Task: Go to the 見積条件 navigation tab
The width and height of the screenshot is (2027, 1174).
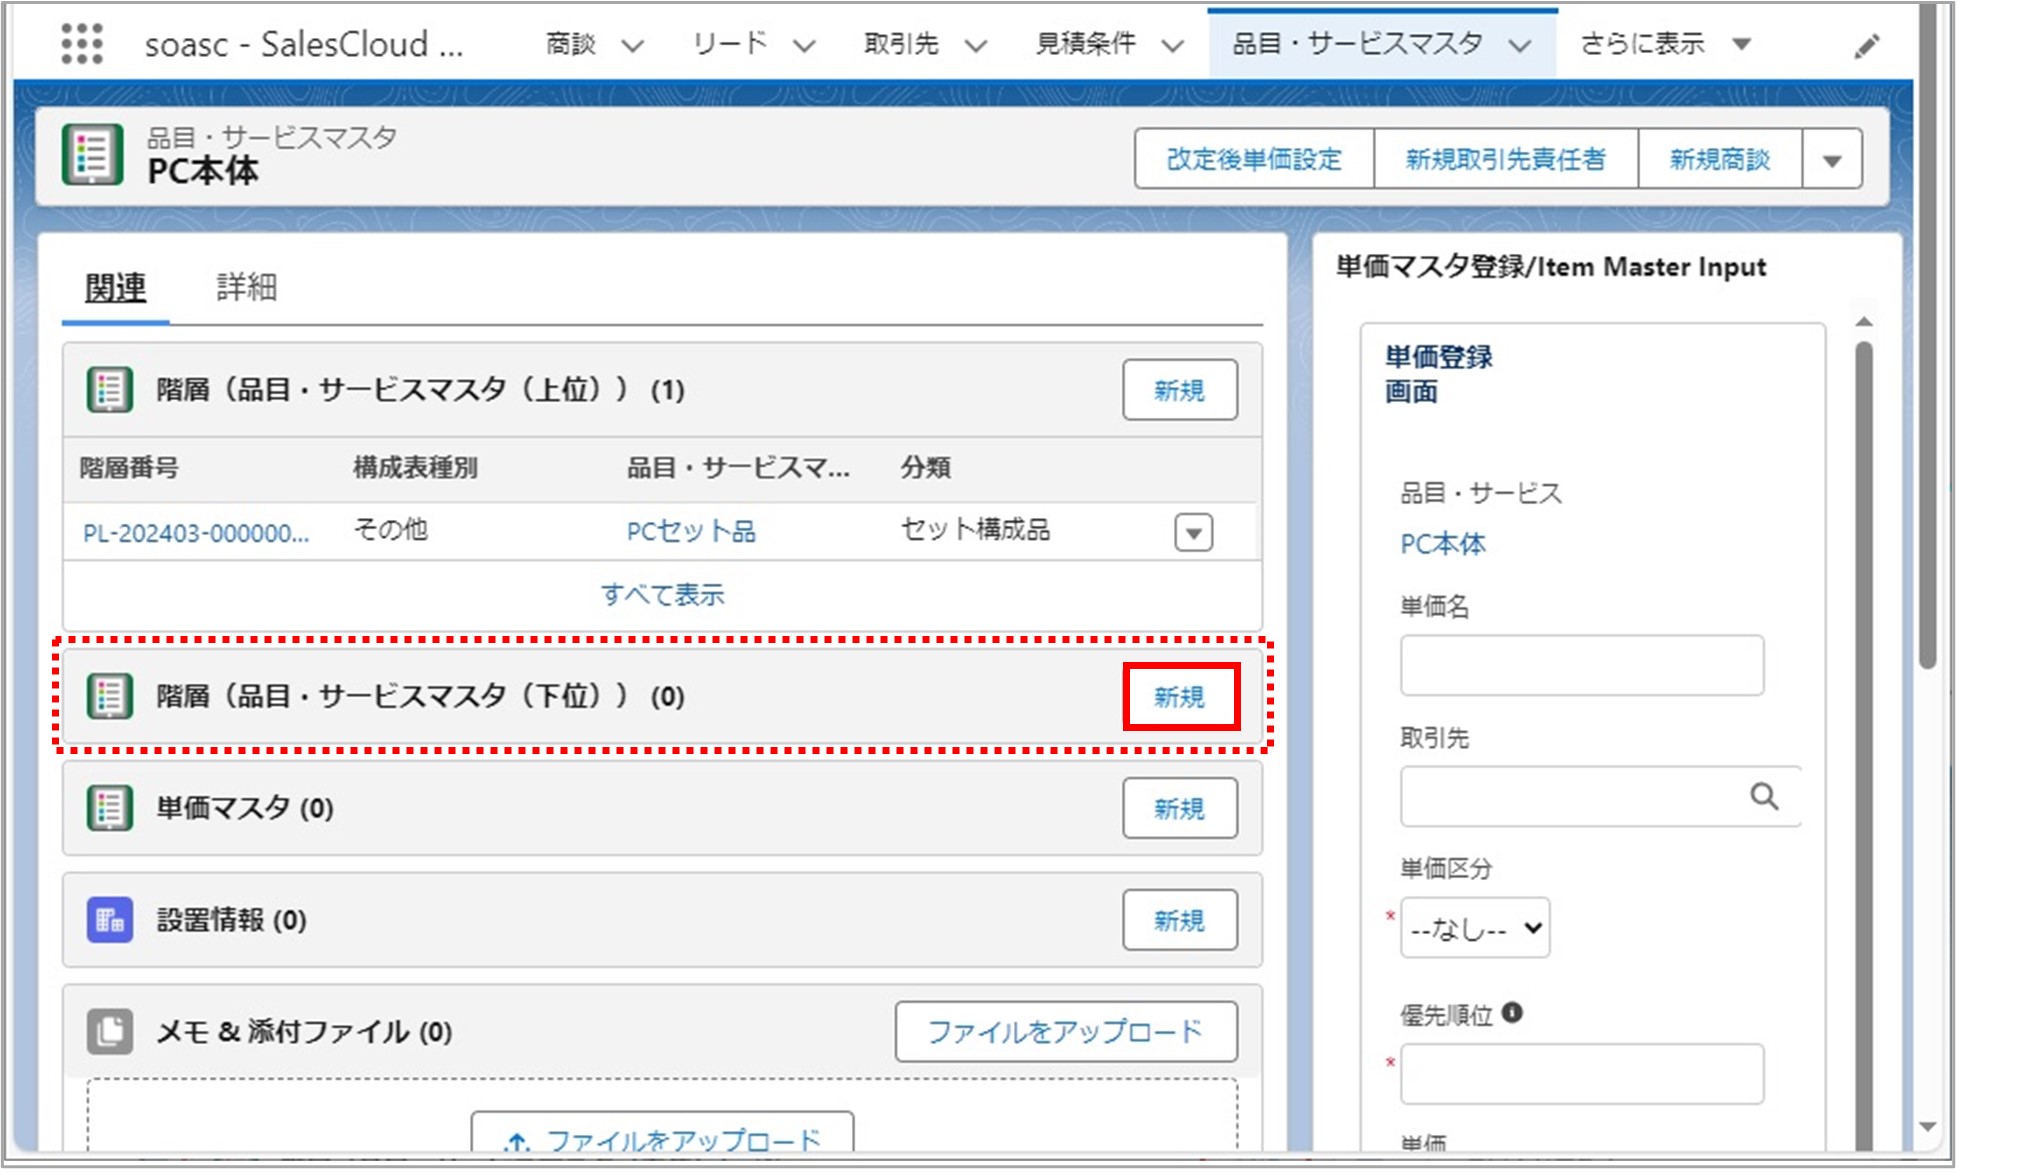Action: [x=1085, y=44]
